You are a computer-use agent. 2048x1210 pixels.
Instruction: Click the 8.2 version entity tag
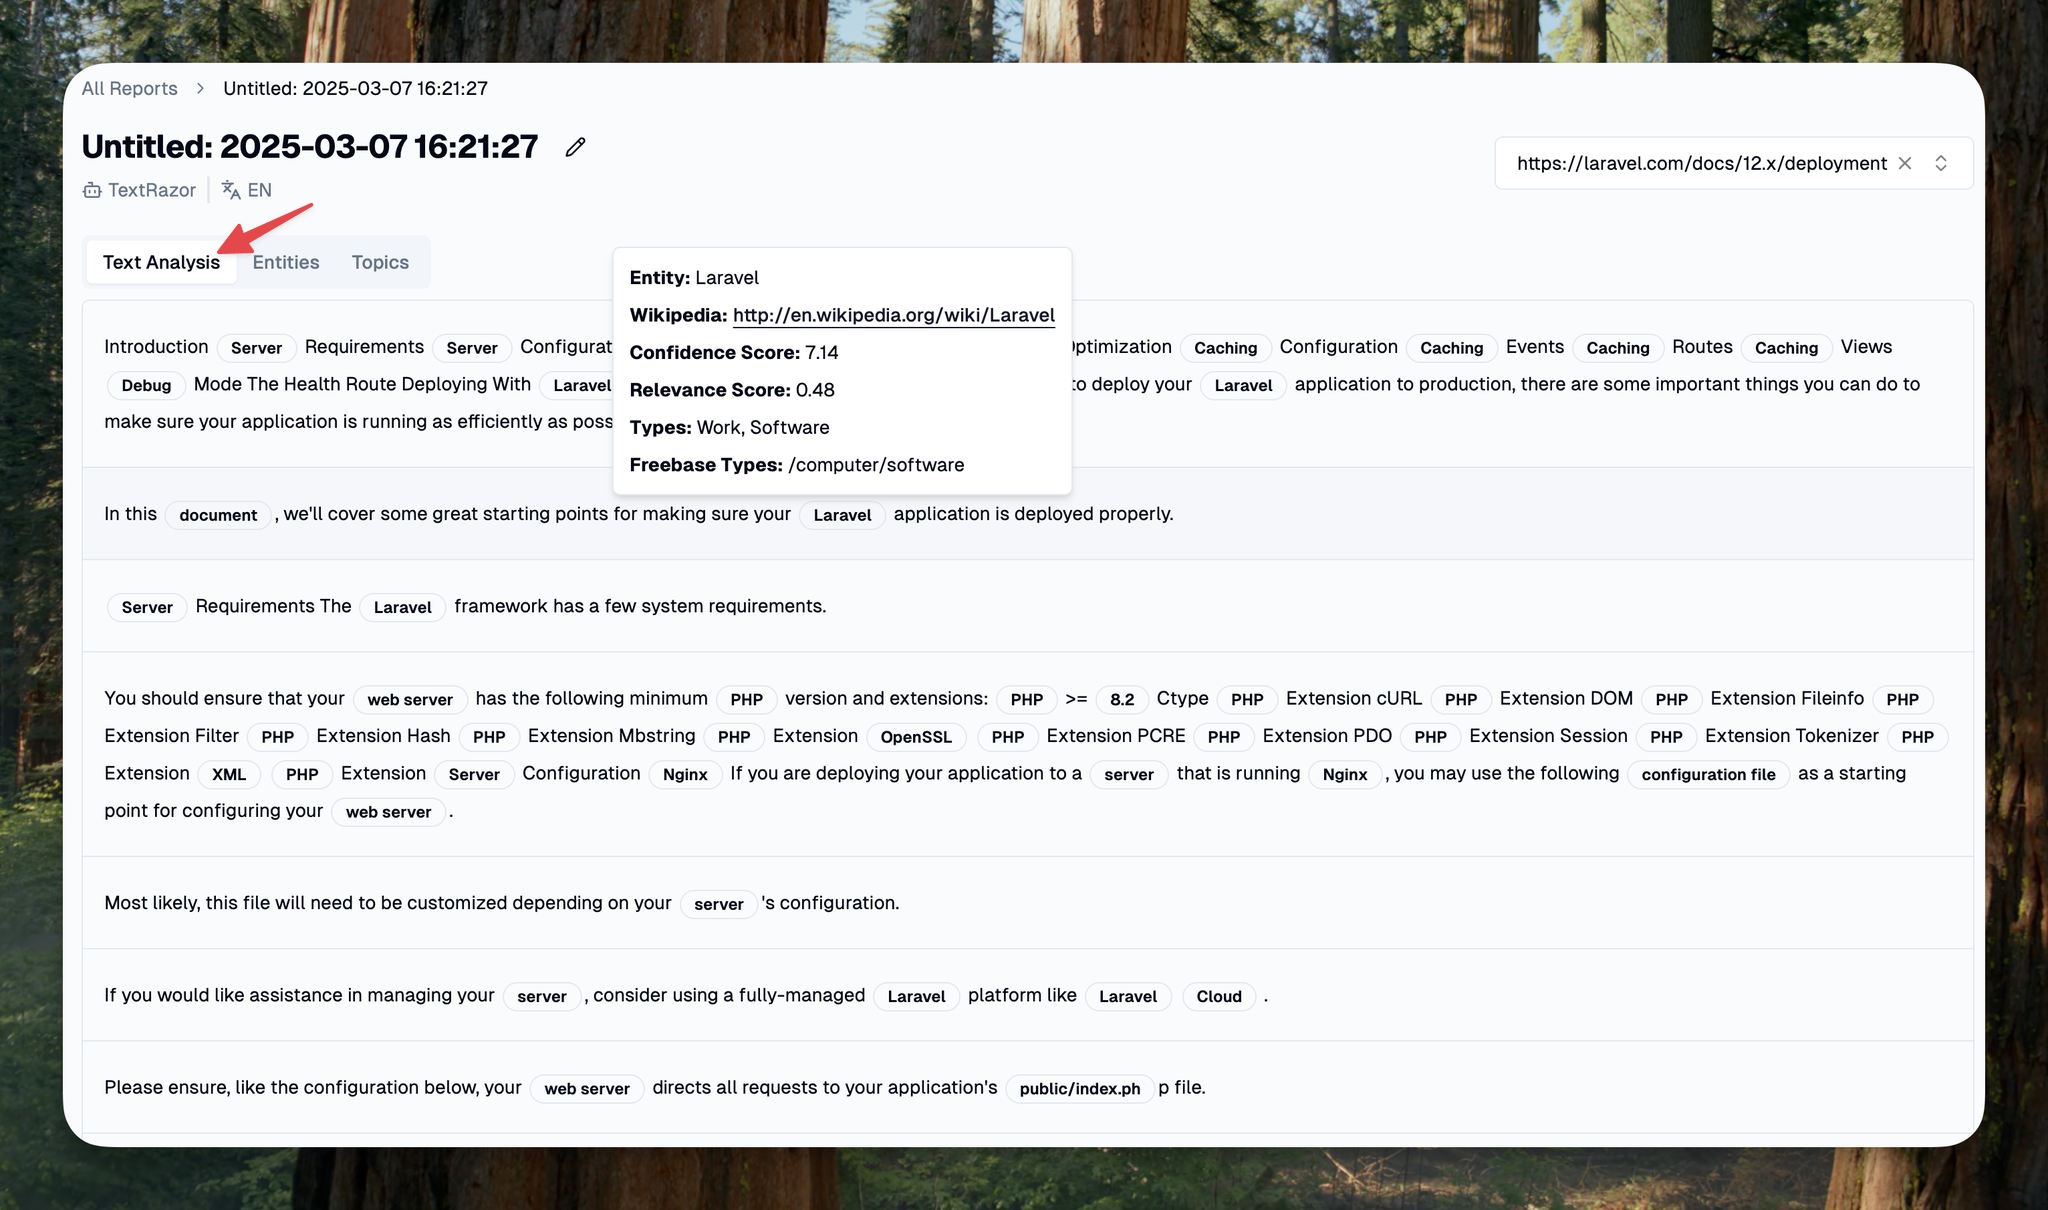[1121, 699]
